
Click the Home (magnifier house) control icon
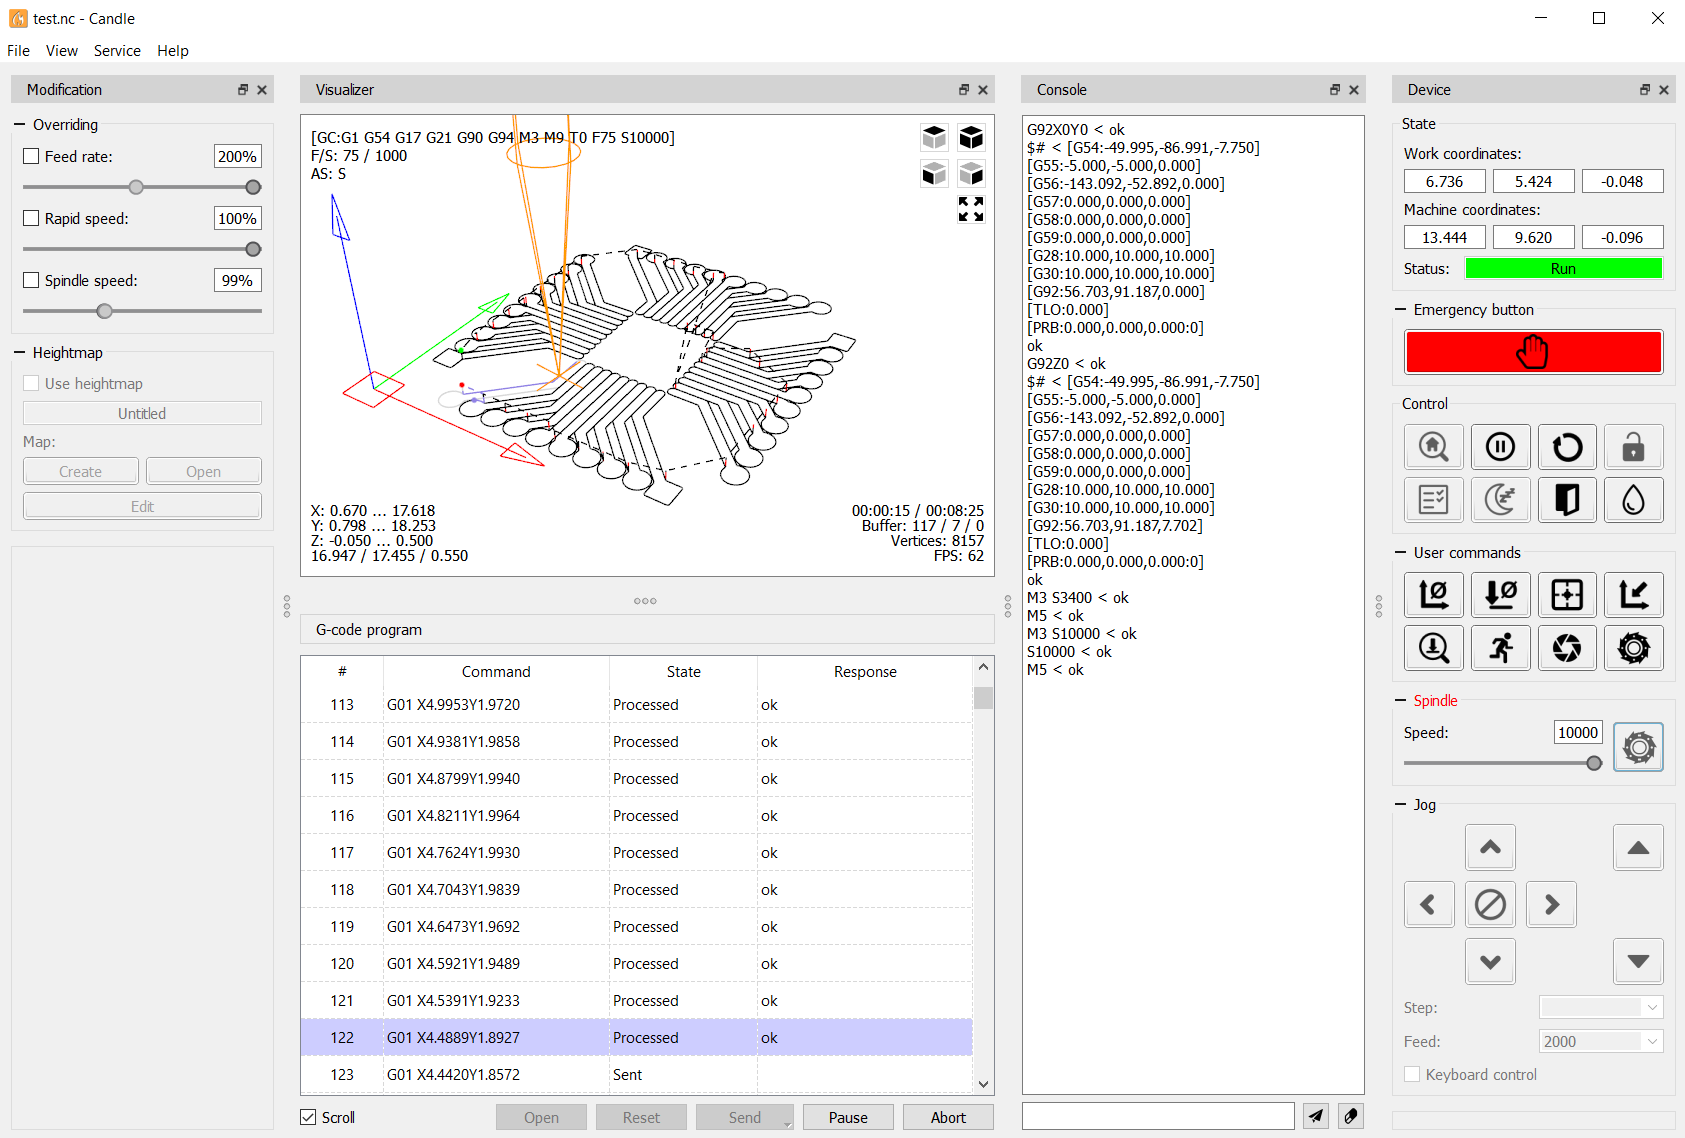[1433, 447]
